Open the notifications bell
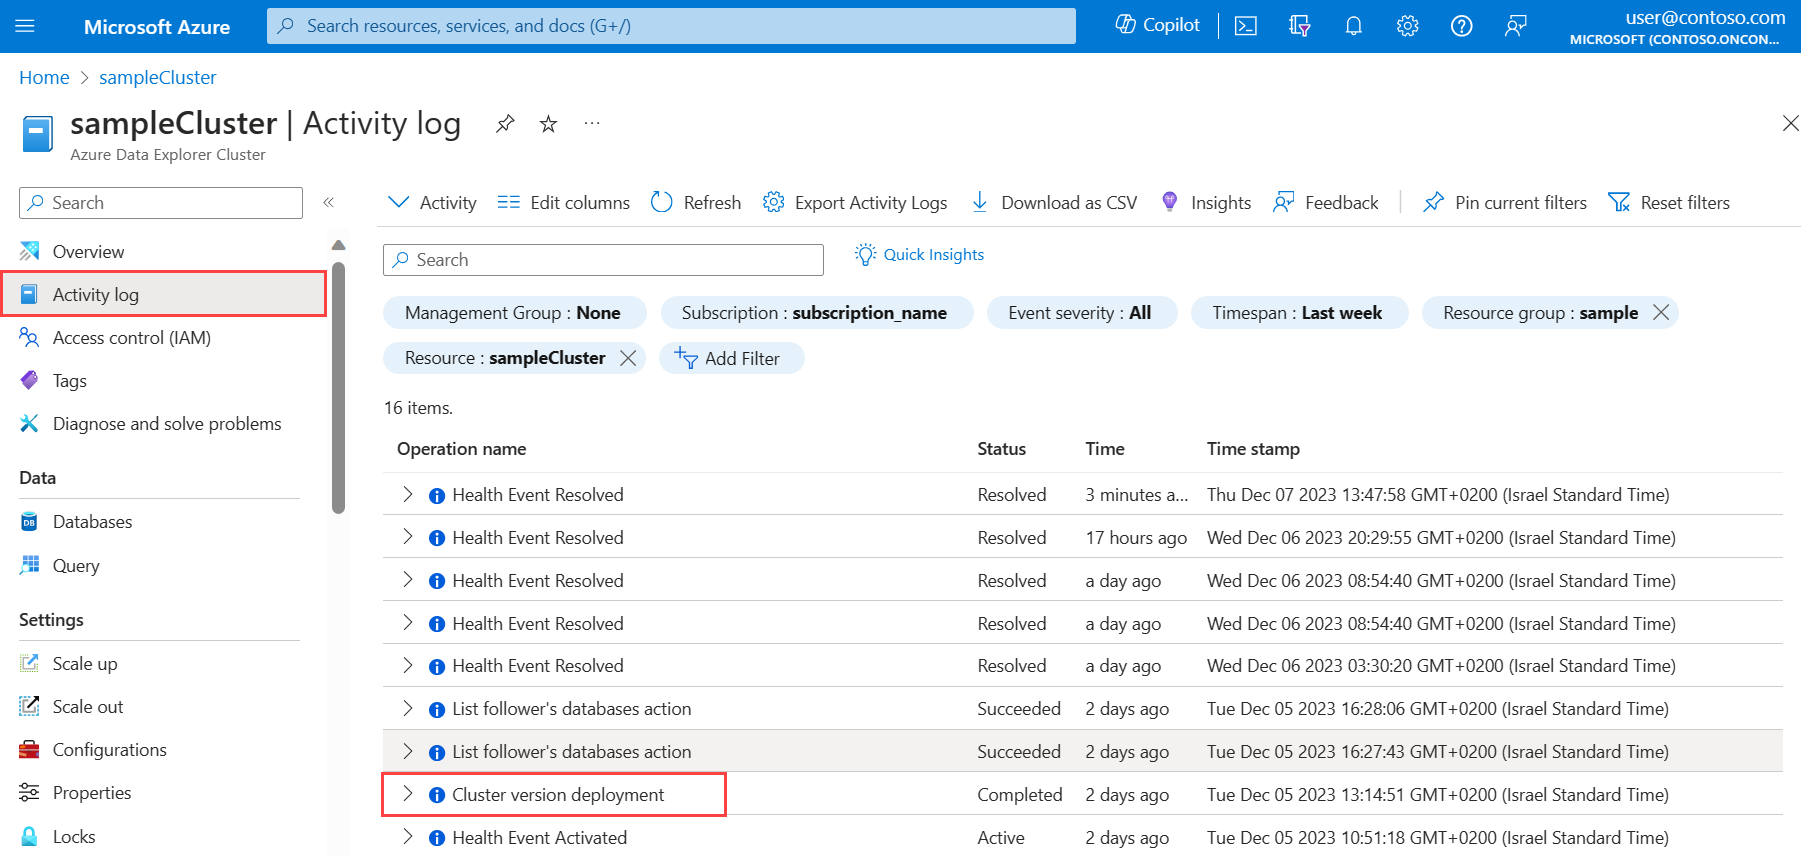 1353,26
